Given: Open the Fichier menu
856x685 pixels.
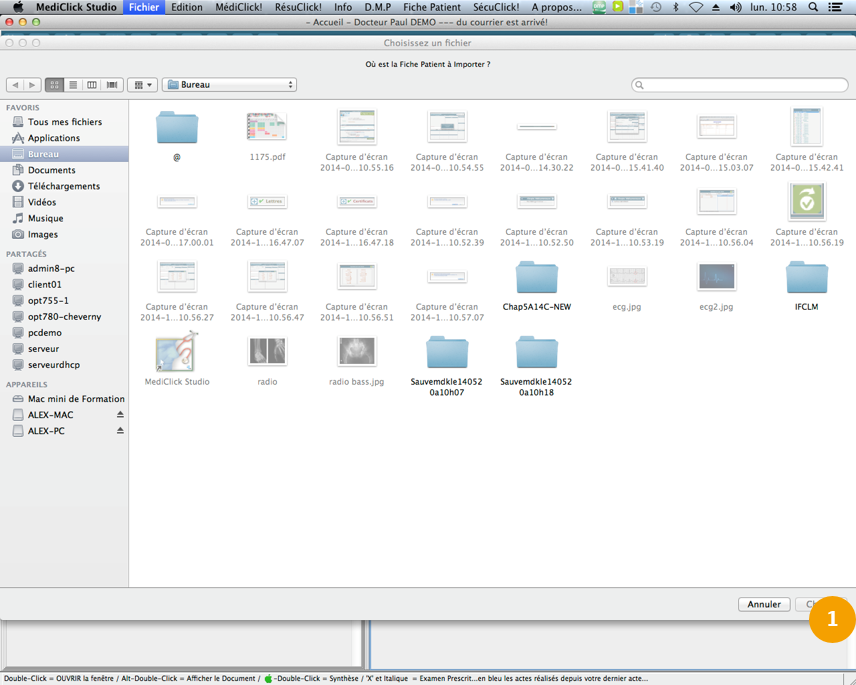Looking at the screenshot, I should (x=144, y=7).
